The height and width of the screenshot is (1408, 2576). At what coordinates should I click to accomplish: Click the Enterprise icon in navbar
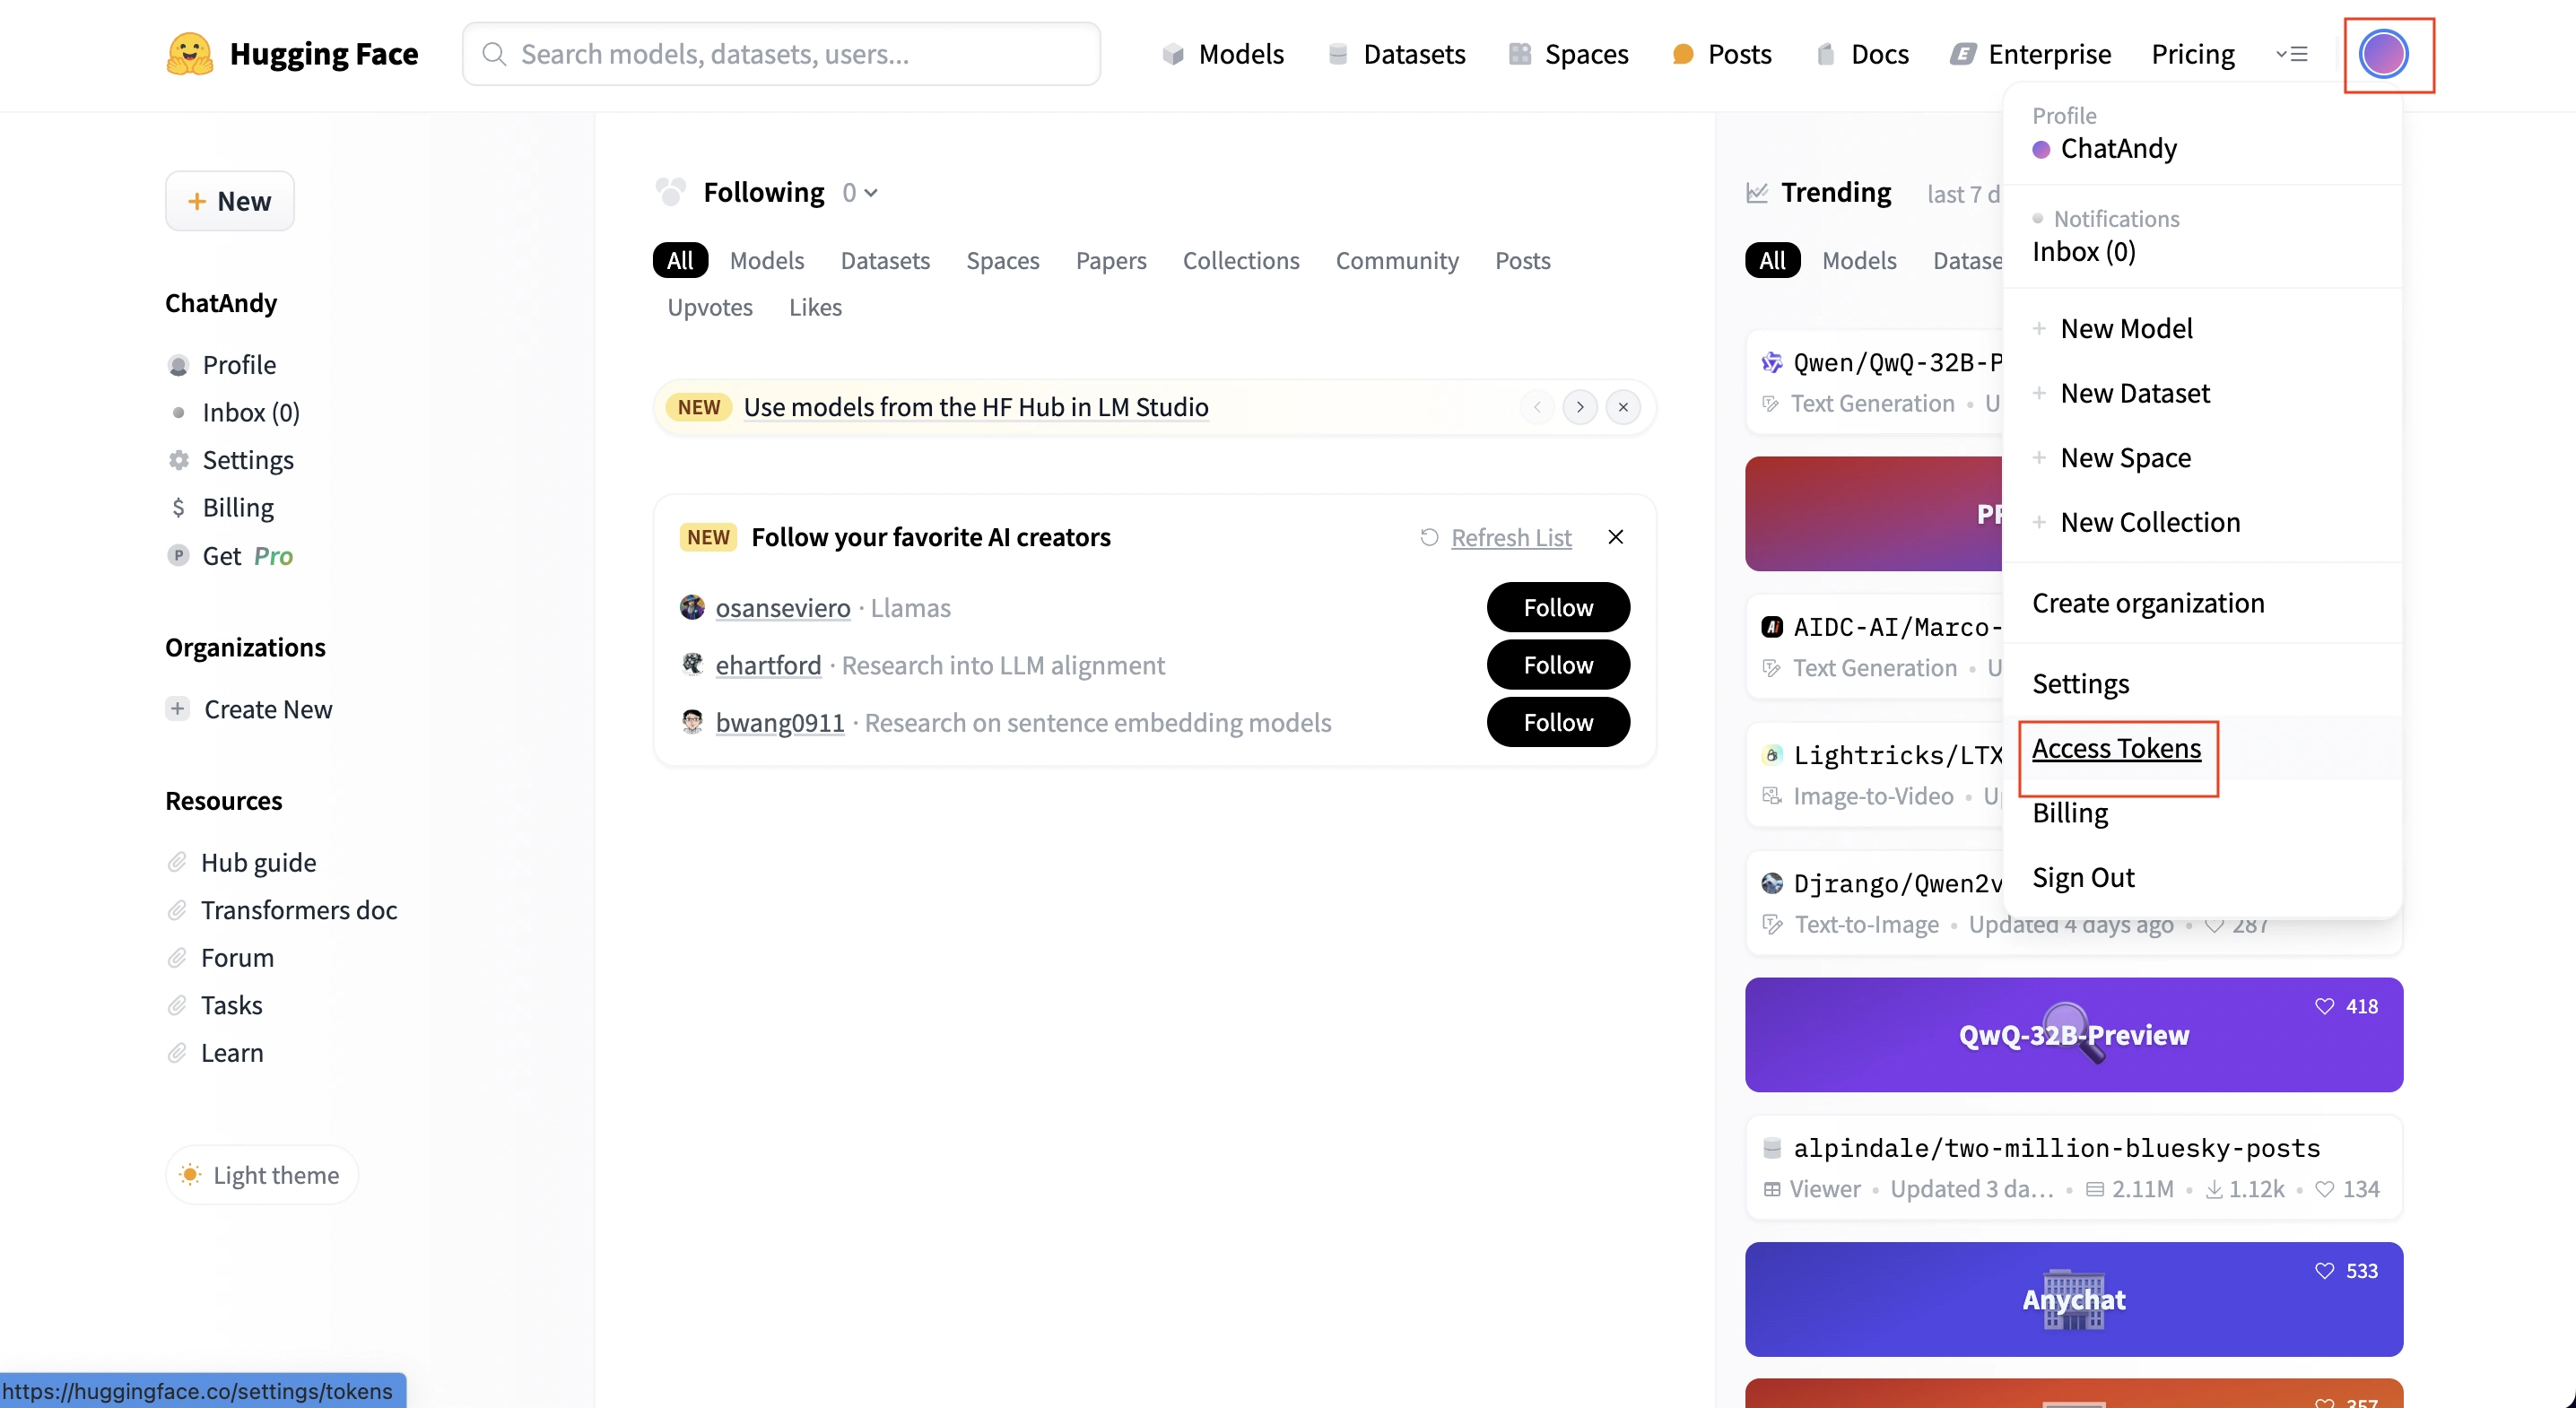point(1962,54)
